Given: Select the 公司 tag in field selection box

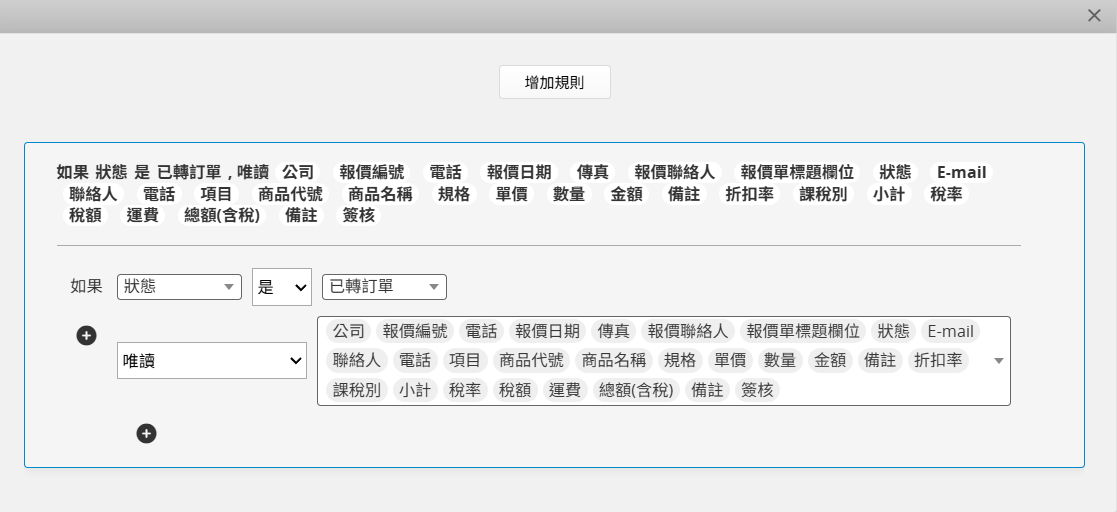Looking at the screenshot, I should click(x=349, y=331).
